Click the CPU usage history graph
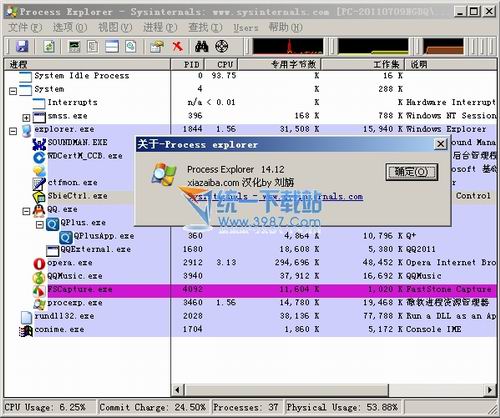 point(288,46)
